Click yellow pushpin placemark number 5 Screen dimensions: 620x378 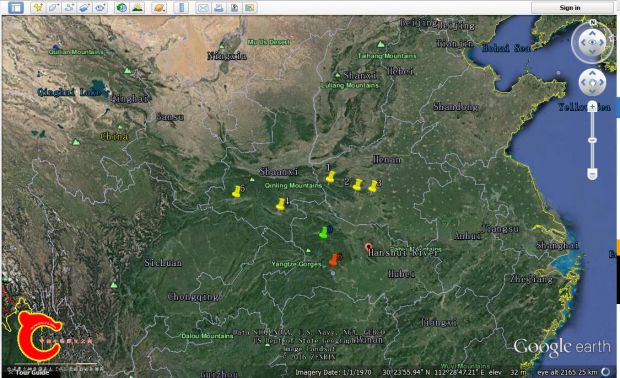[x=236, y=191]
